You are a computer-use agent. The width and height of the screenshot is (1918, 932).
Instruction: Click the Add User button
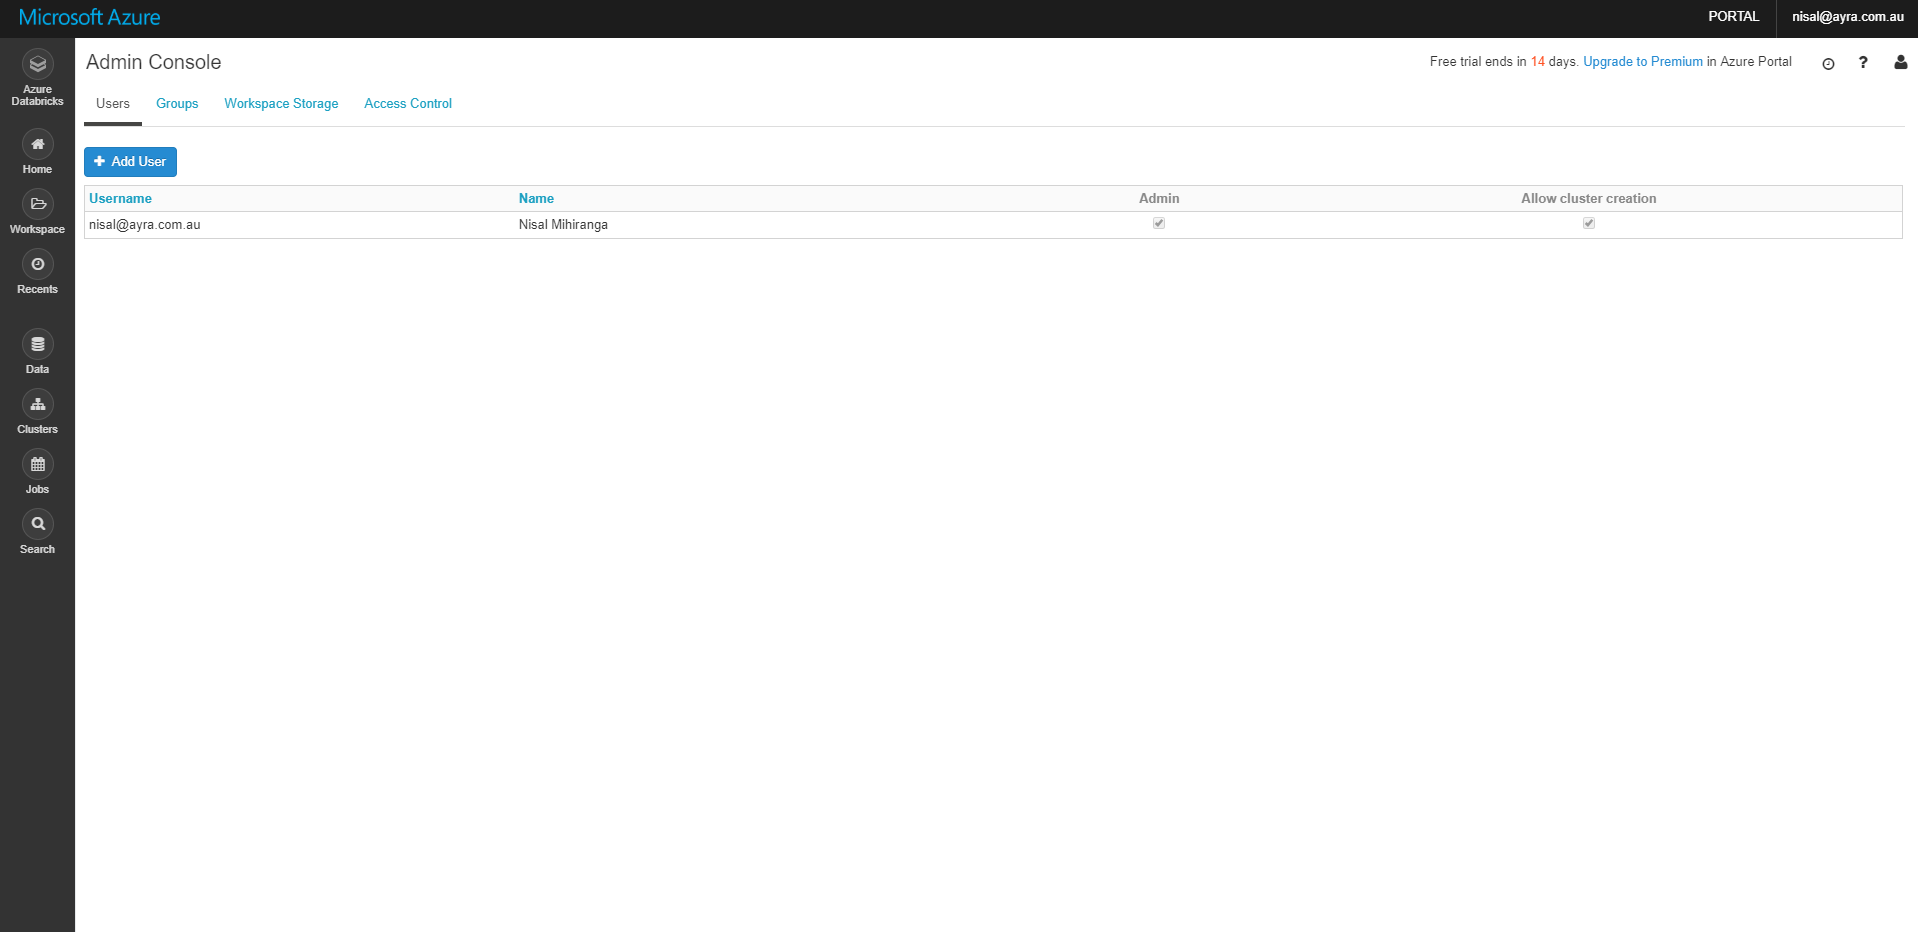tap(130, 162)
